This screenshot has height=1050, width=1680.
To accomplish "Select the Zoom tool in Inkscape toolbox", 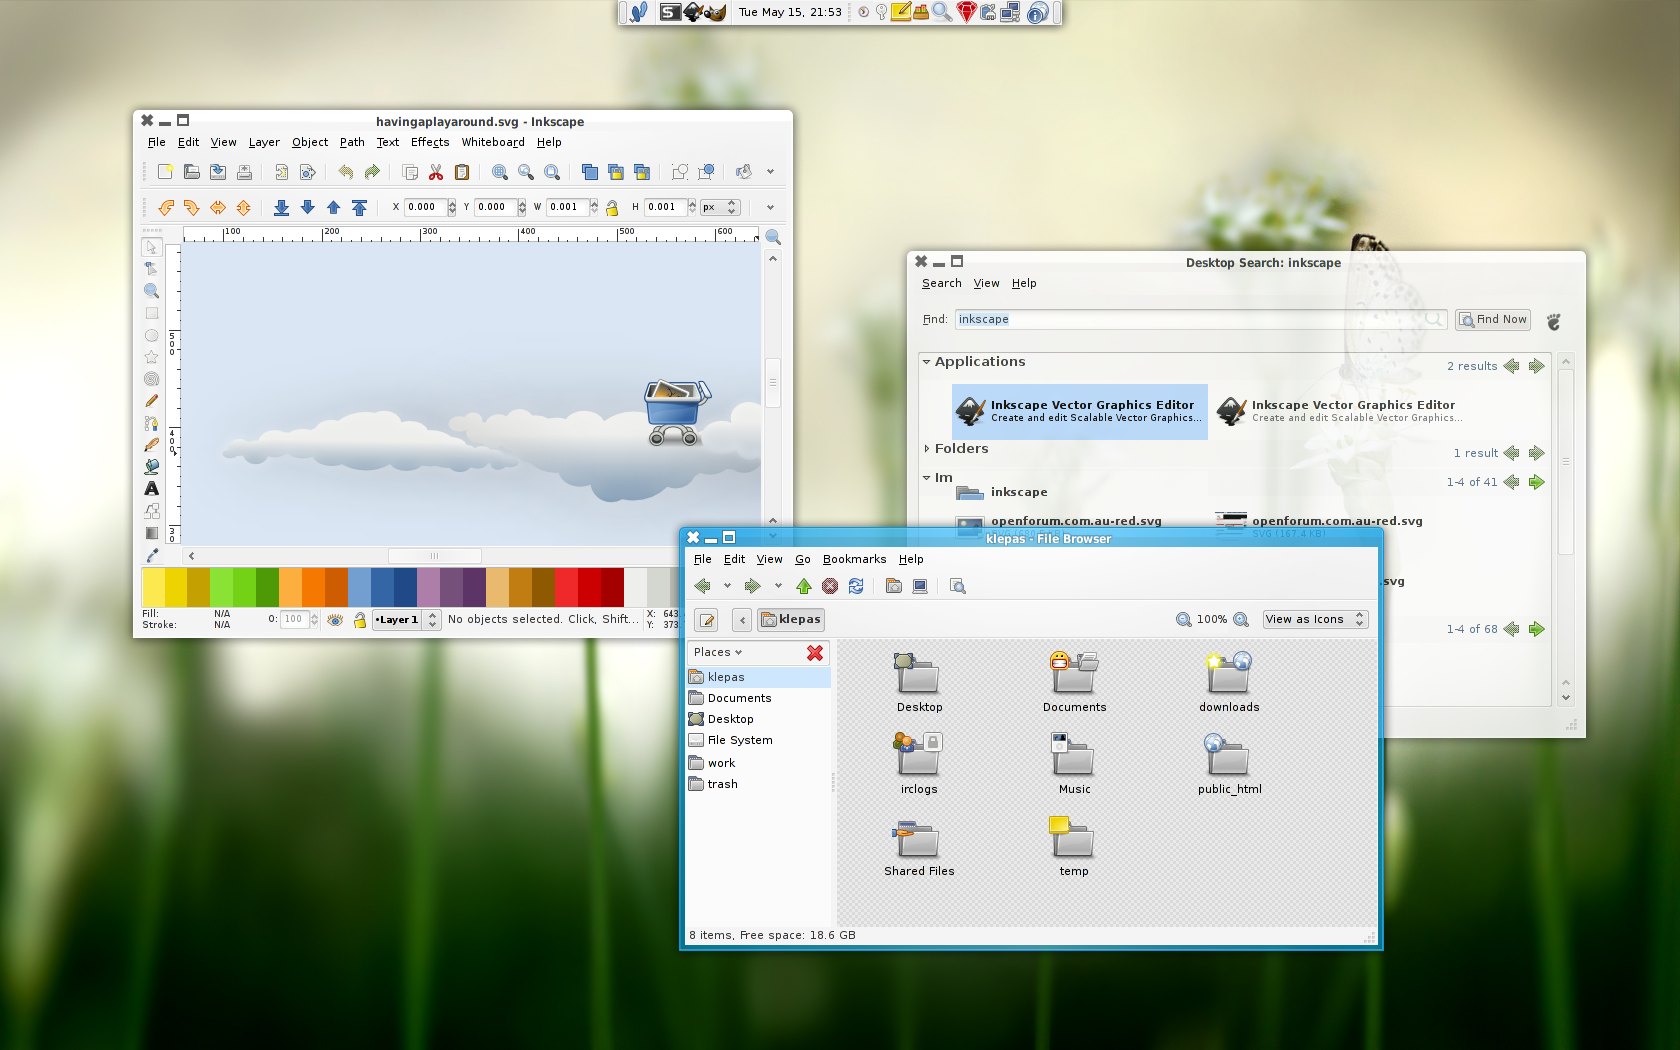I will click(151, 291).
